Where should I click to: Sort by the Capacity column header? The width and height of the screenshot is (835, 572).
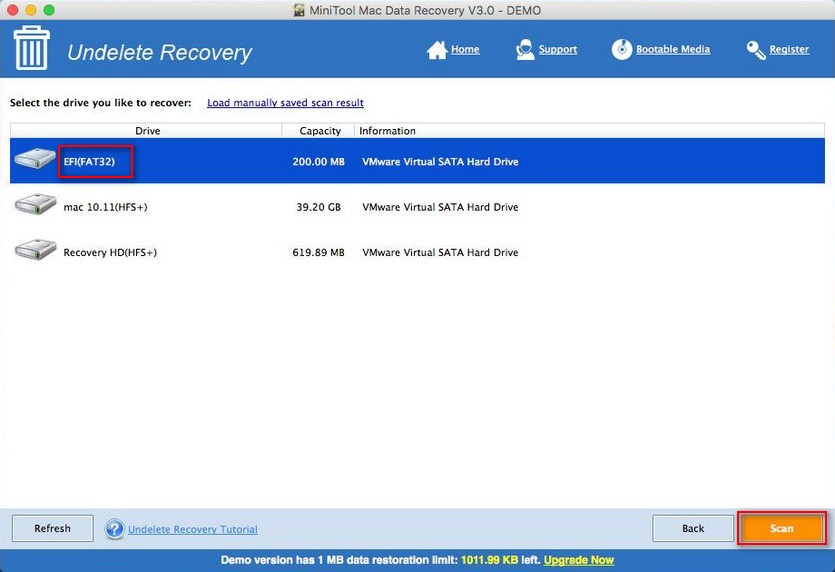click(320, 131)
